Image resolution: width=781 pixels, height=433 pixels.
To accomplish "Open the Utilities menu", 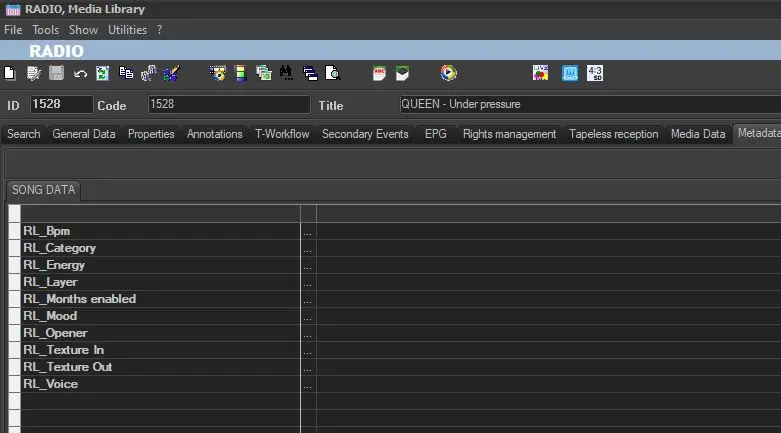I will click(127, 30).
